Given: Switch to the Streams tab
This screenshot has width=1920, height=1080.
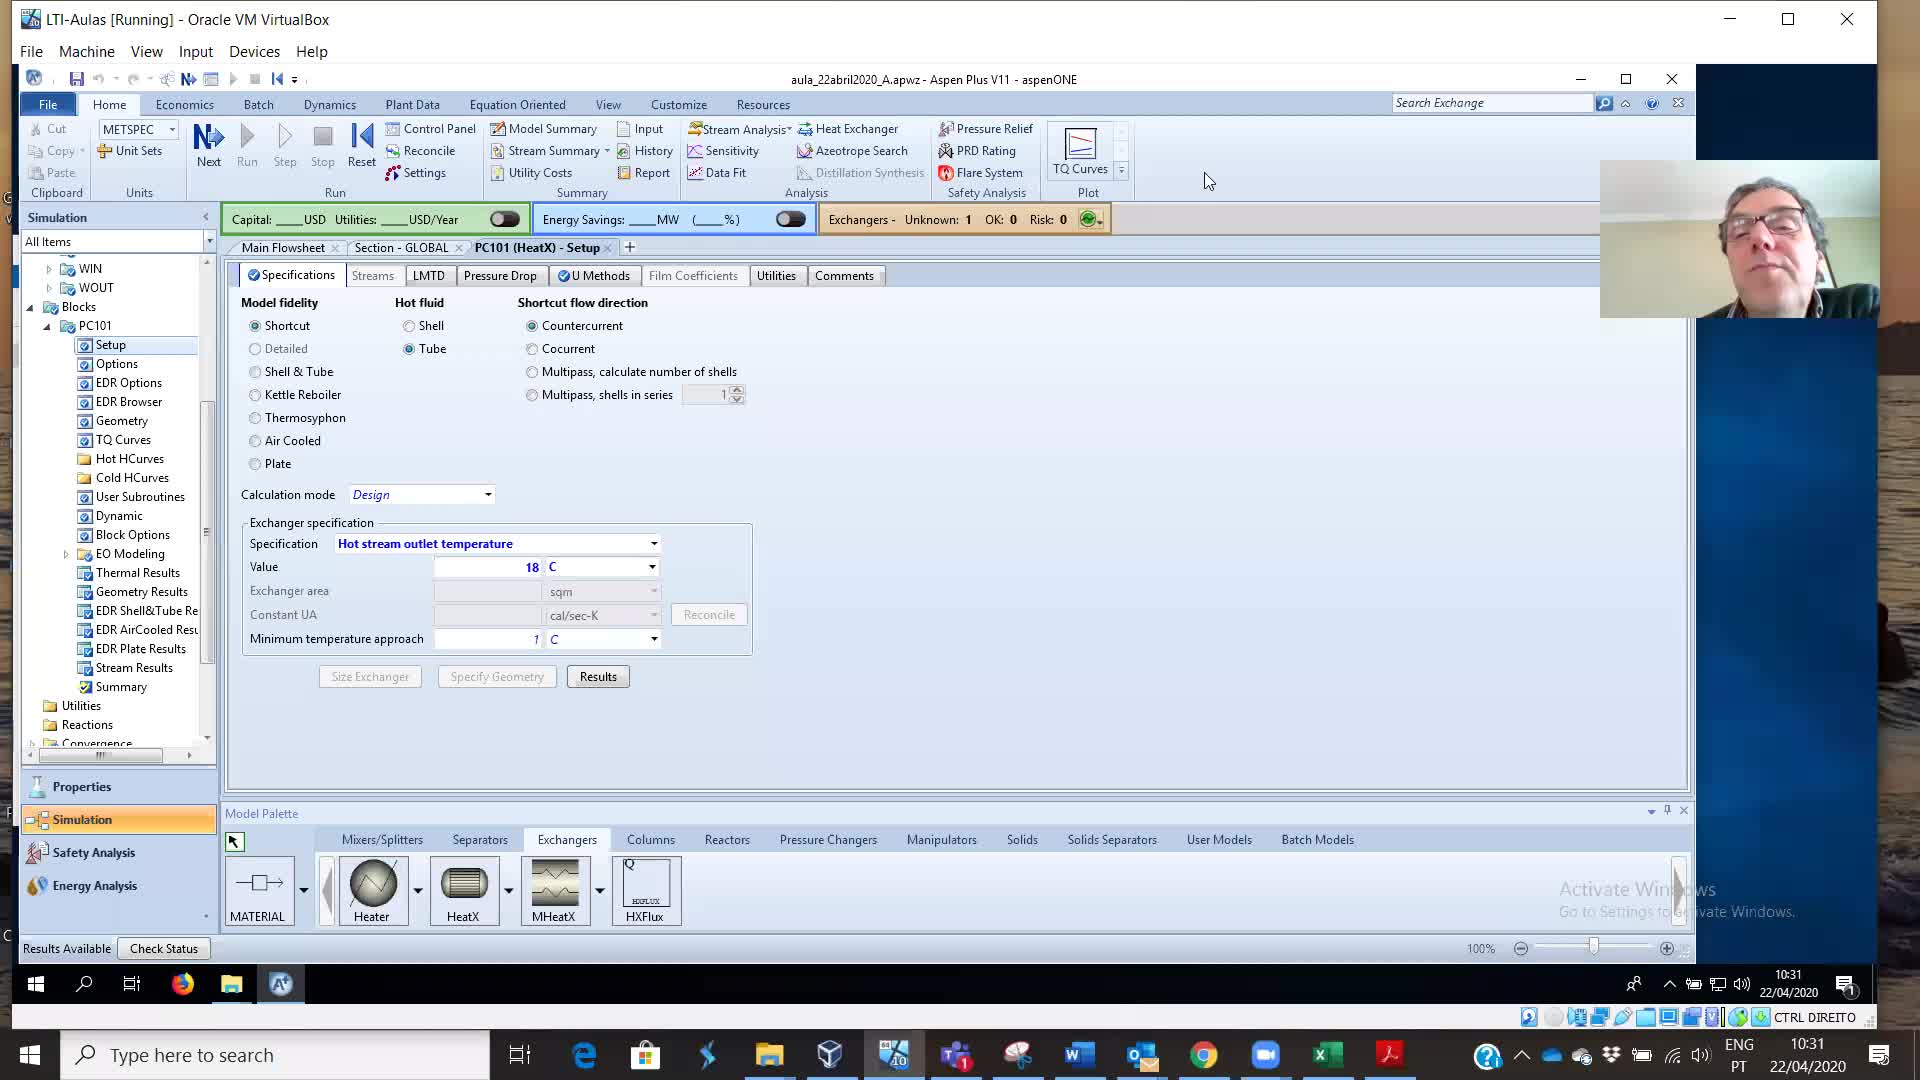Looking at the screenshot, I should [x=372, y=276].
